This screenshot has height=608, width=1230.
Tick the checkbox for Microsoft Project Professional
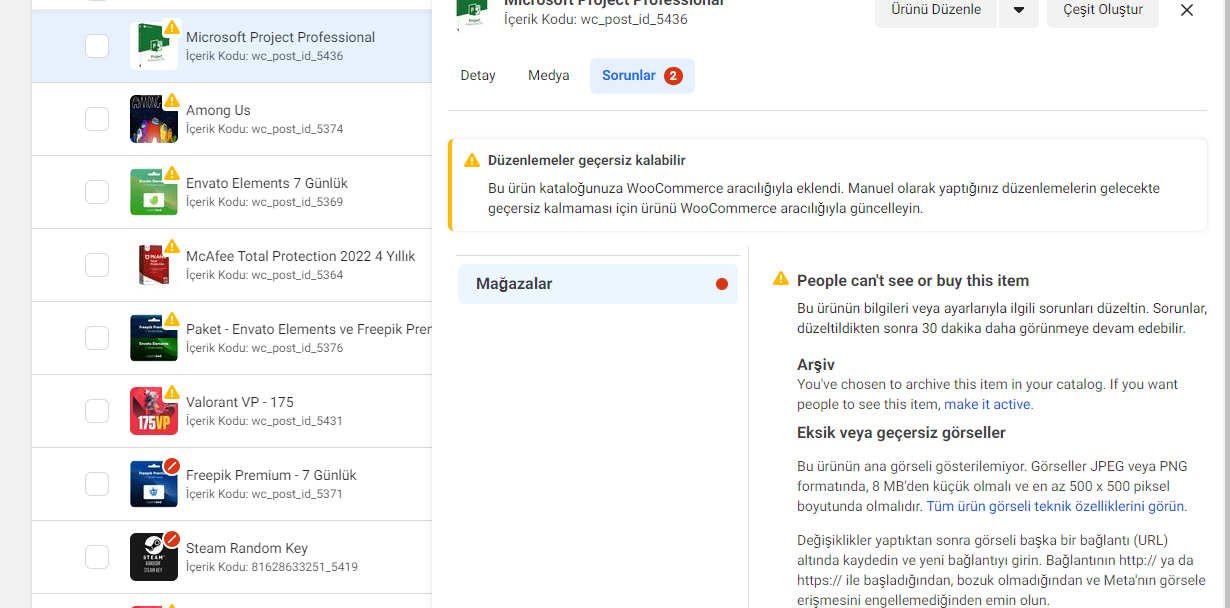click(97, 46)
